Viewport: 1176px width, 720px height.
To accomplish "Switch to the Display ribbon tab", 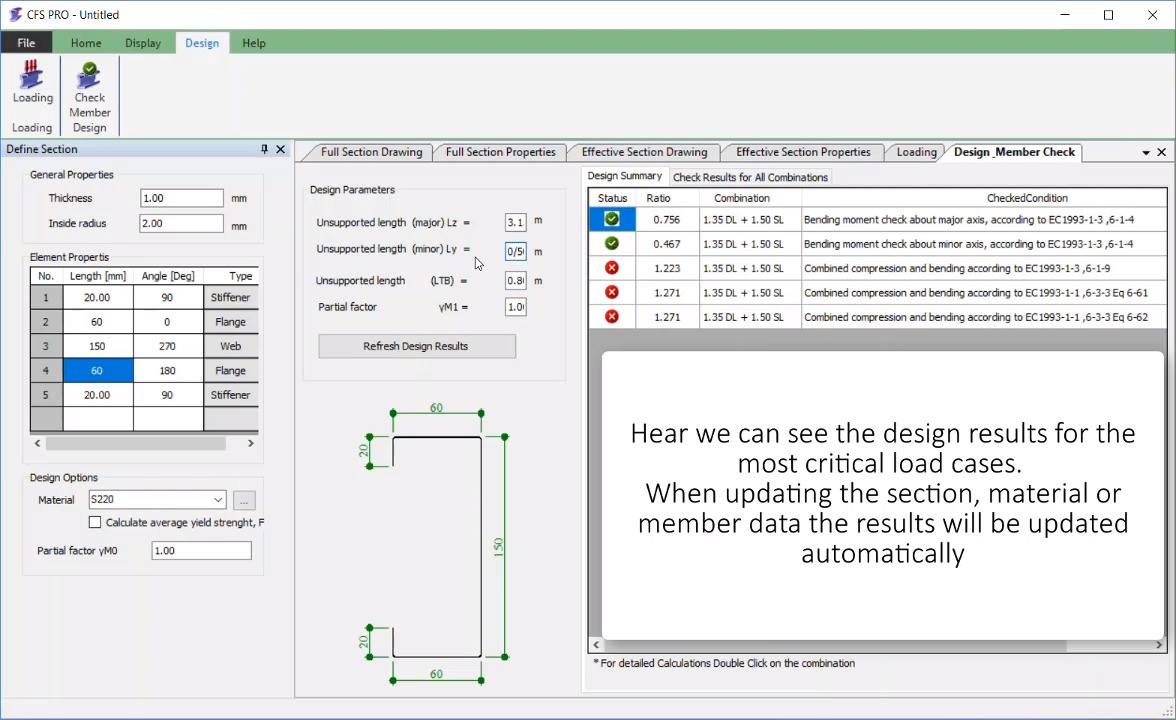I will 143,43.
